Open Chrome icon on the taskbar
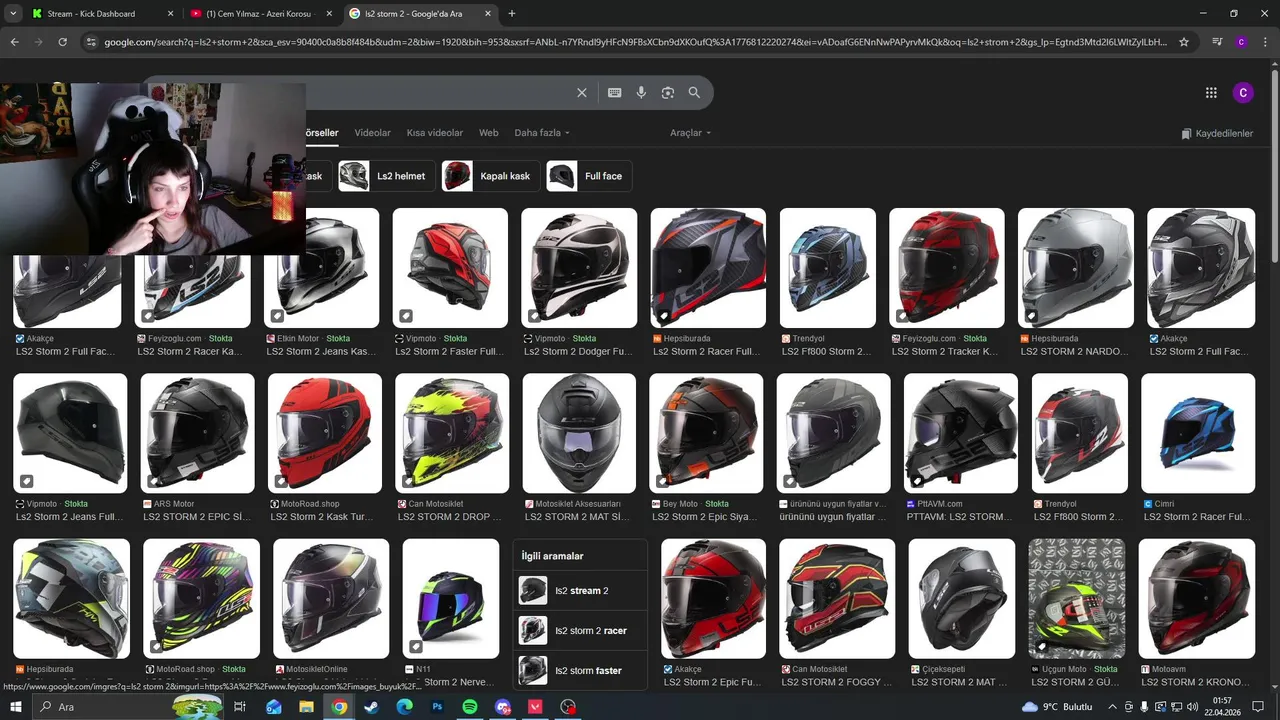This screenshot has height=720, width=1280. pos(340,707)
